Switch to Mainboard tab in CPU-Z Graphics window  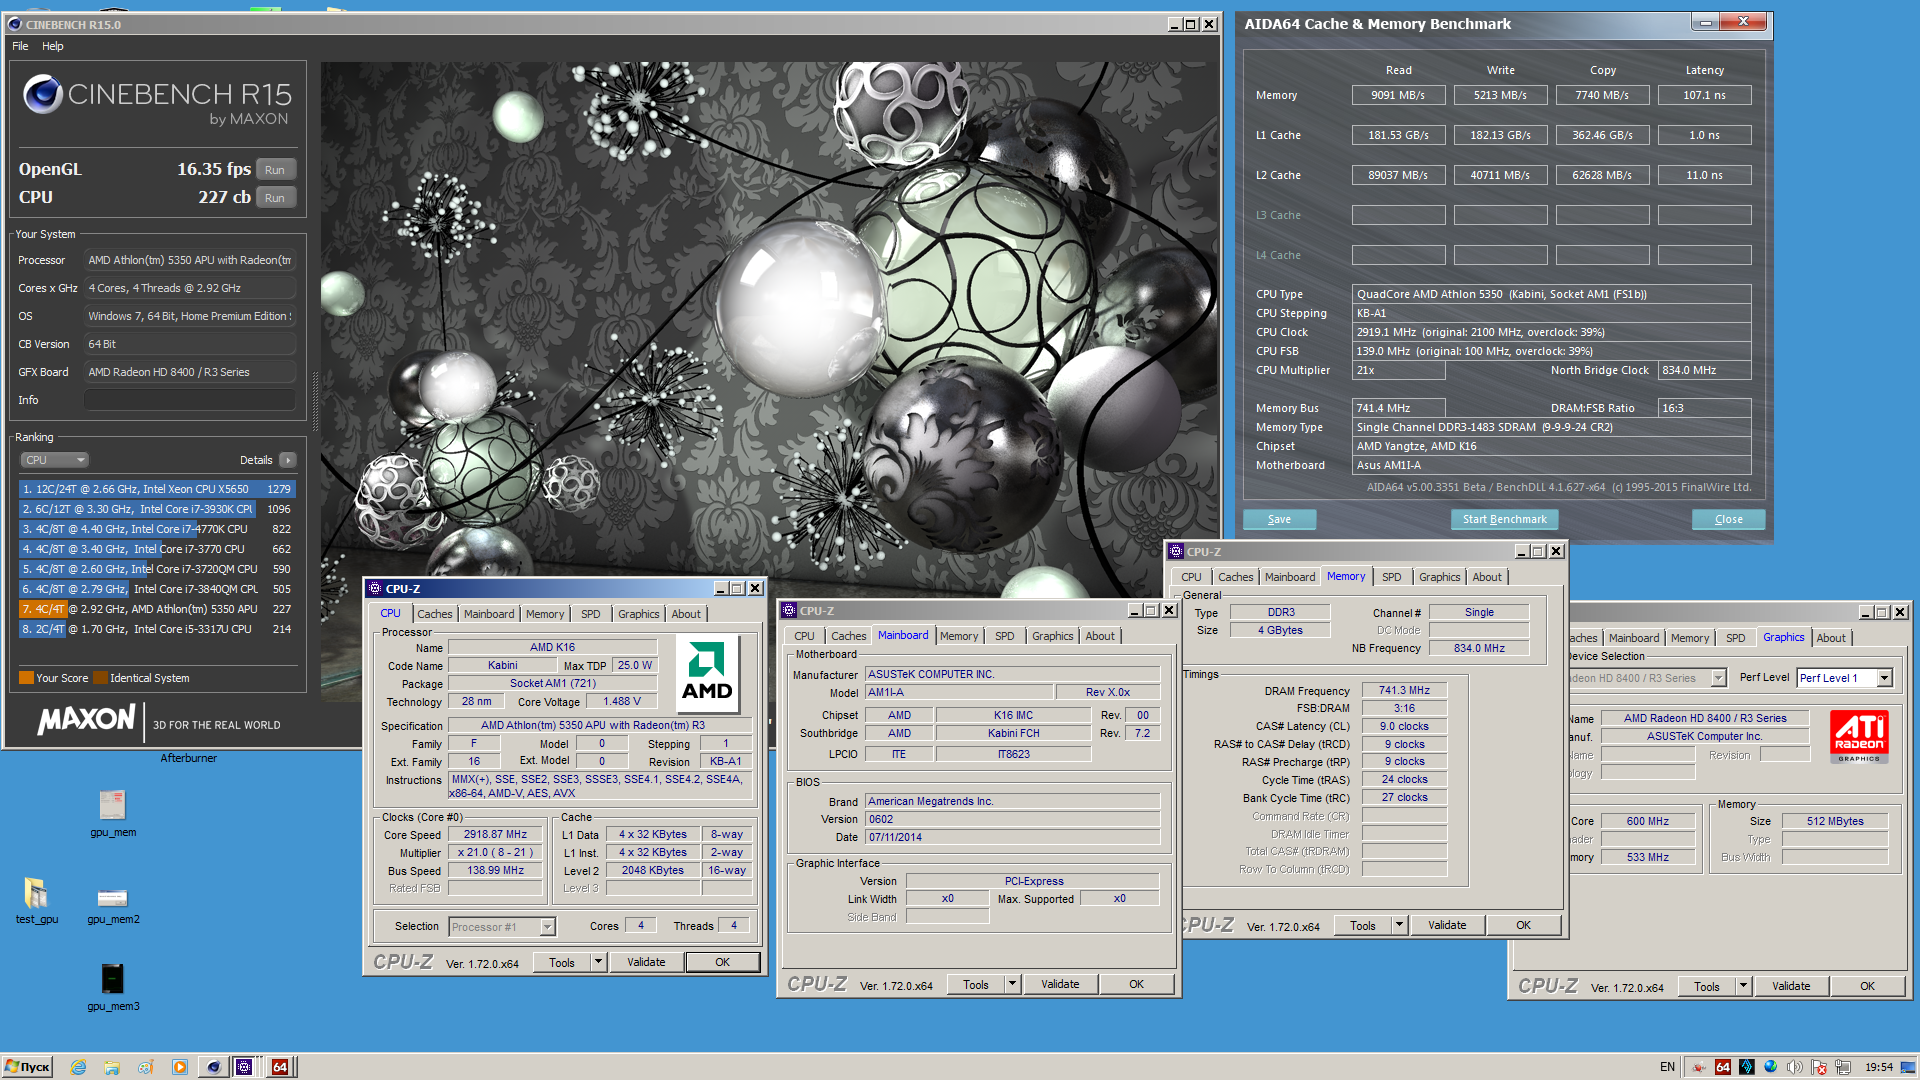click(x=1634, y=638)
